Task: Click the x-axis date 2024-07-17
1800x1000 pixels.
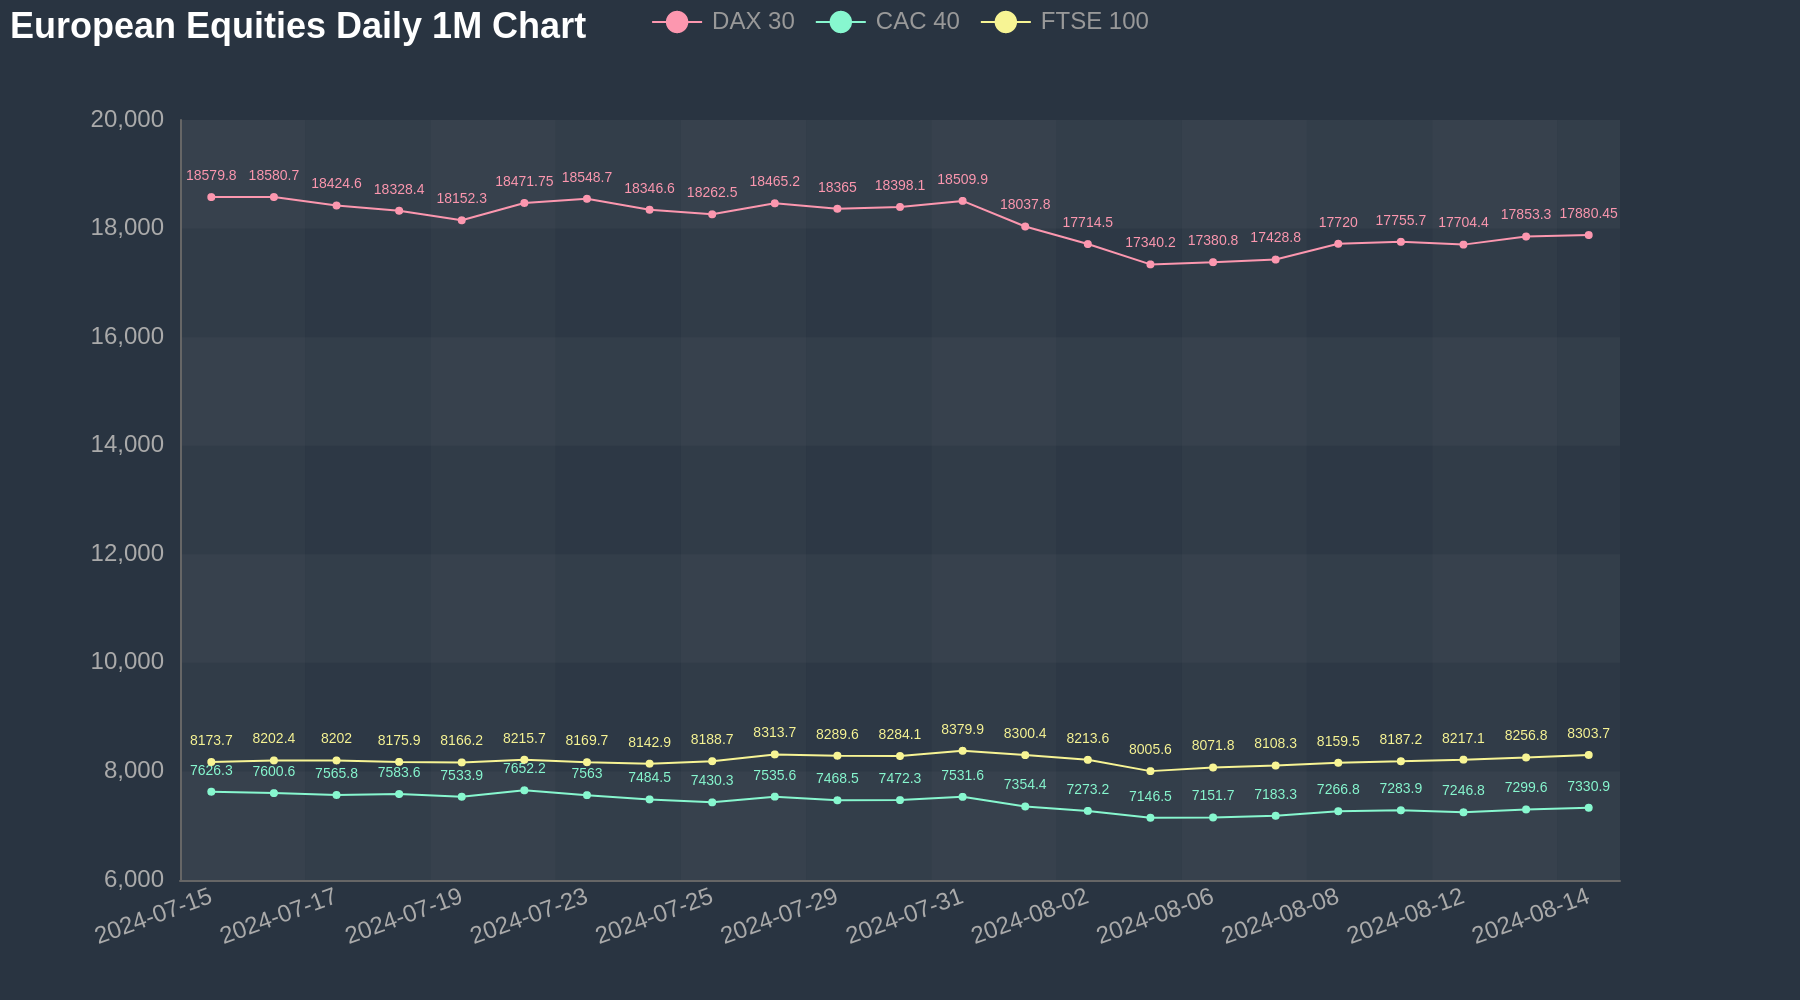Action: pos(279,915)
